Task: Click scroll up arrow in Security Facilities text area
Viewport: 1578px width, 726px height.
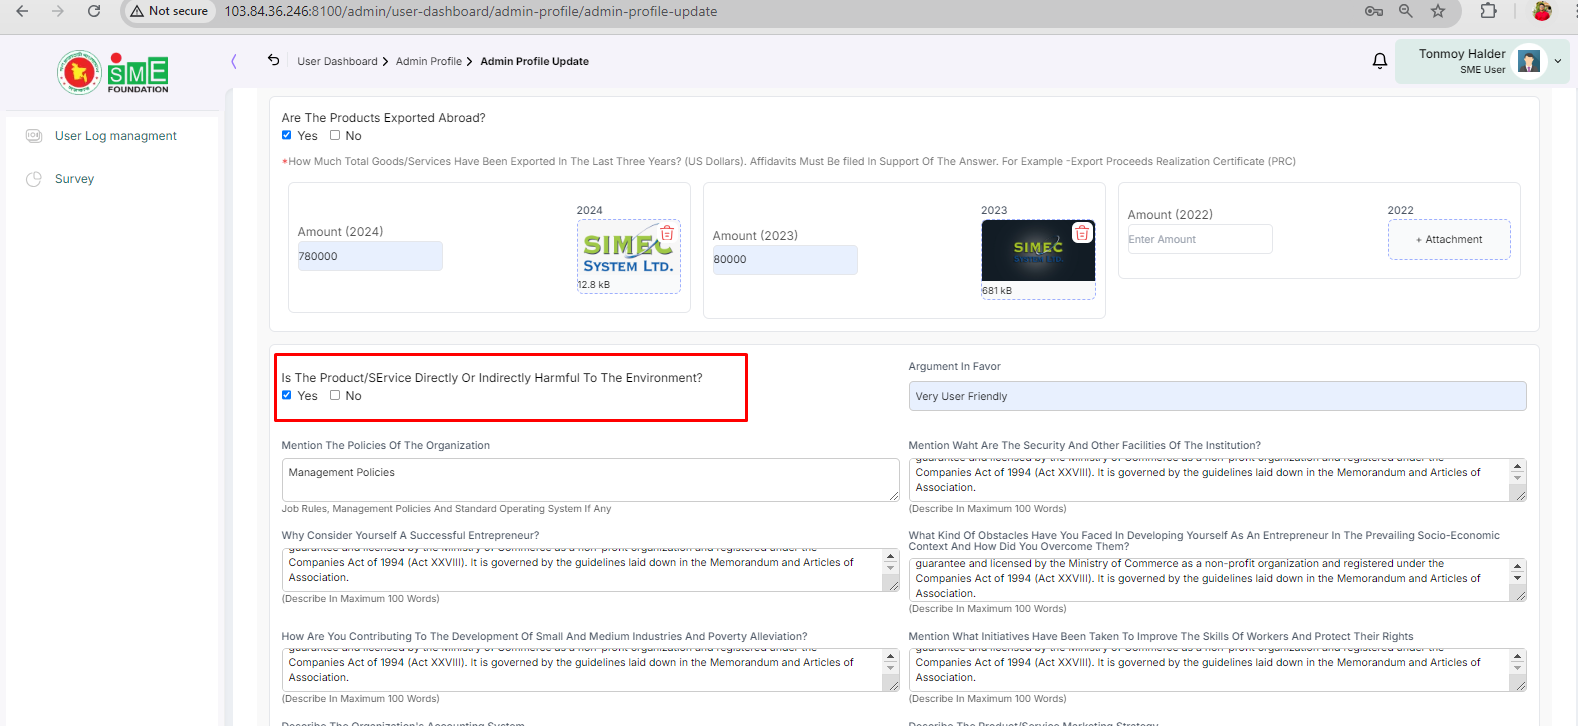Action: [x=1517, y=466]
